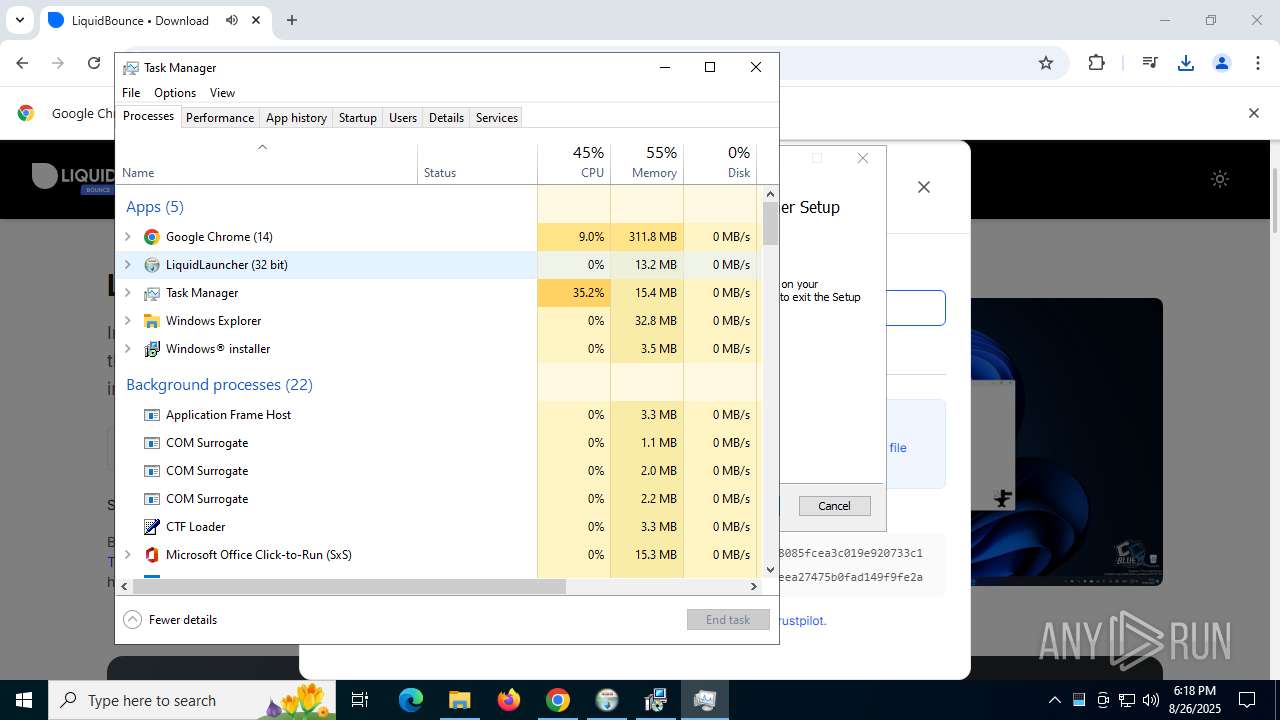The height and width of the screenshot is (720, 1280).
Task: Click the Windows Explorer process icon
Action: 152,321
